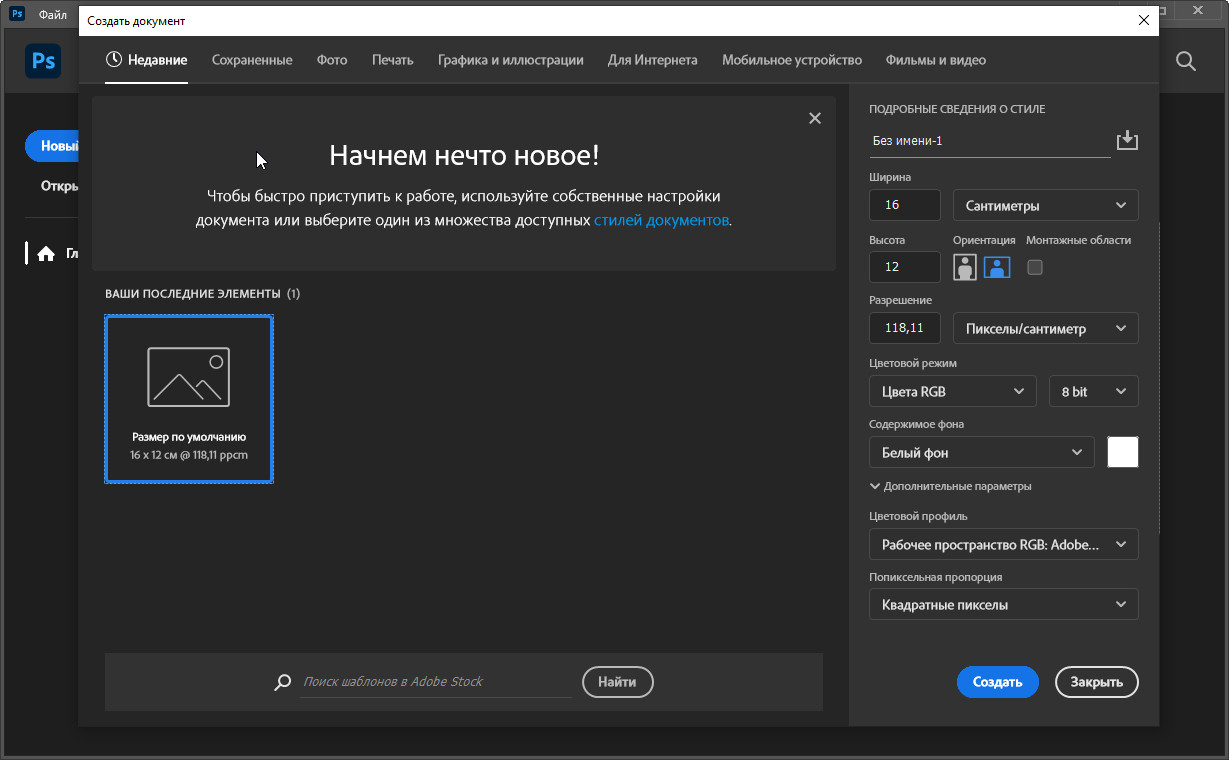
Task: Click the white background color swatch
Action: point(1122,453)
